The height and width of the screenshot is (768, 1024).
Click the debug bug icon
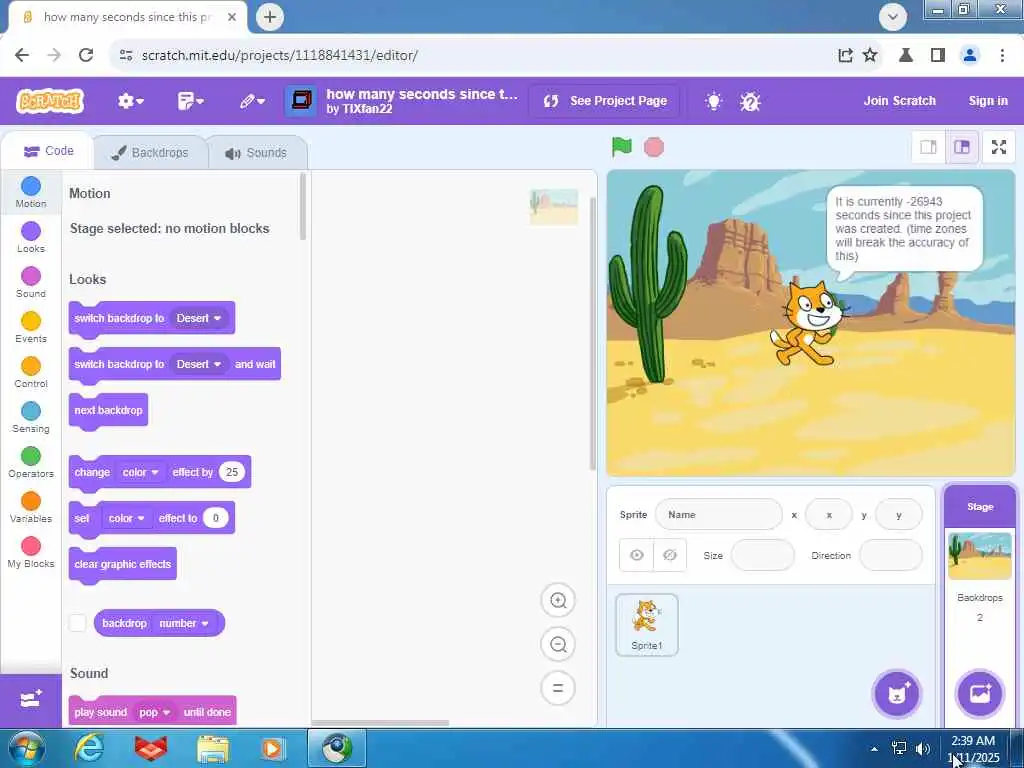750,101
